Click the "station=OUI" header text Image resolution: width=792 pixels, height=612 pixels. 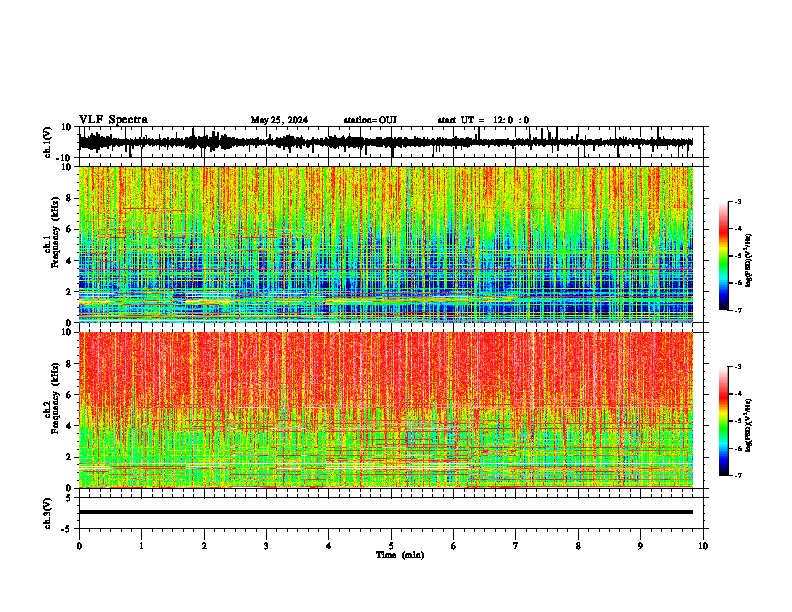click(x=370, y=120)
